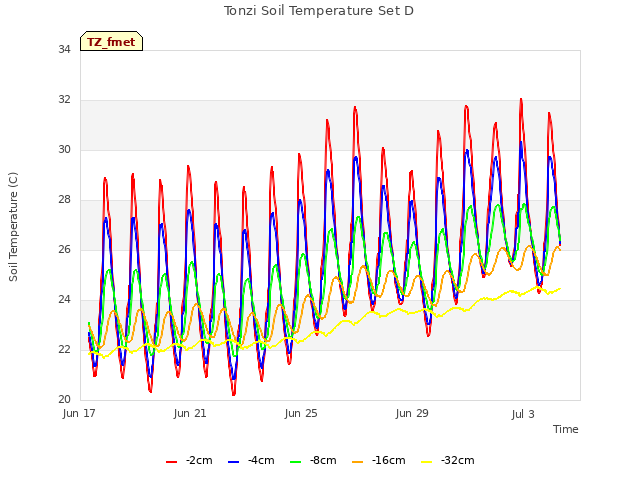Click the 22 y-axis tick label

pyautogui.click(x=64, y=349)
